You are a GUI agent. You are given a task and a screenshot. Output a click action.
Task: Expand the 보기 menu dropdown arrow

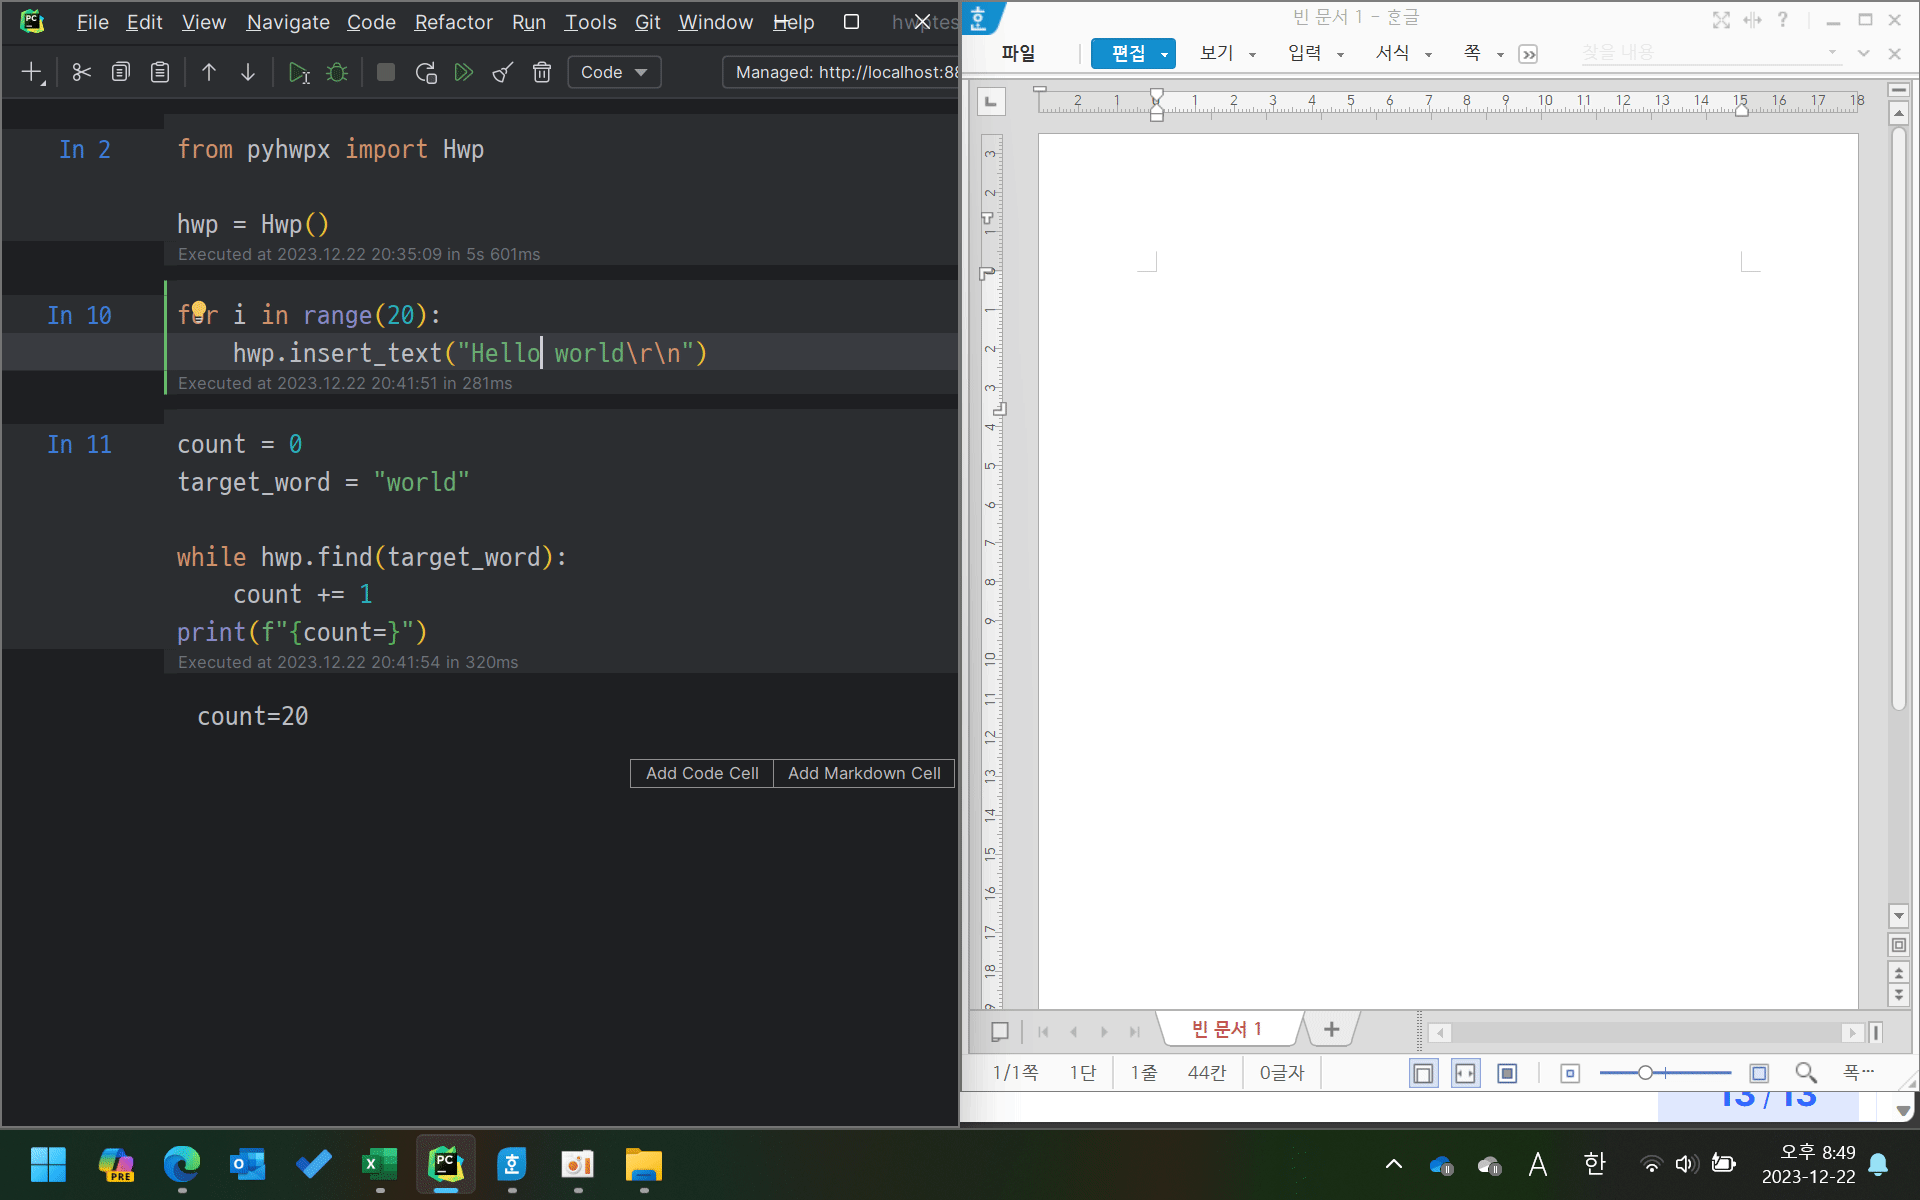coord(1253,55)
